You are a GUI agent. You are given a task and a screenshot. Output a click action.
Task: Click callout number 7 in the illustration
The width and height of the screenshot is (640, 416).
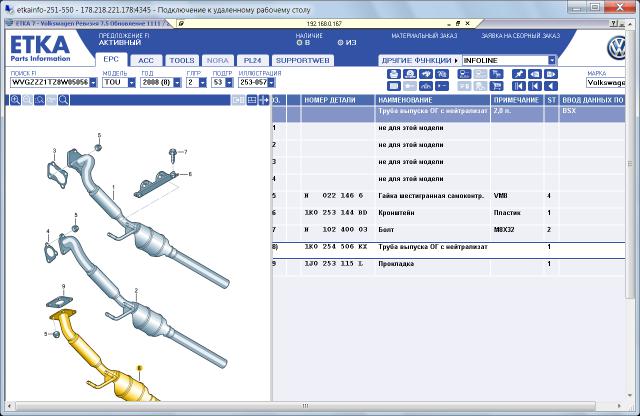click(x=185, y=152)
